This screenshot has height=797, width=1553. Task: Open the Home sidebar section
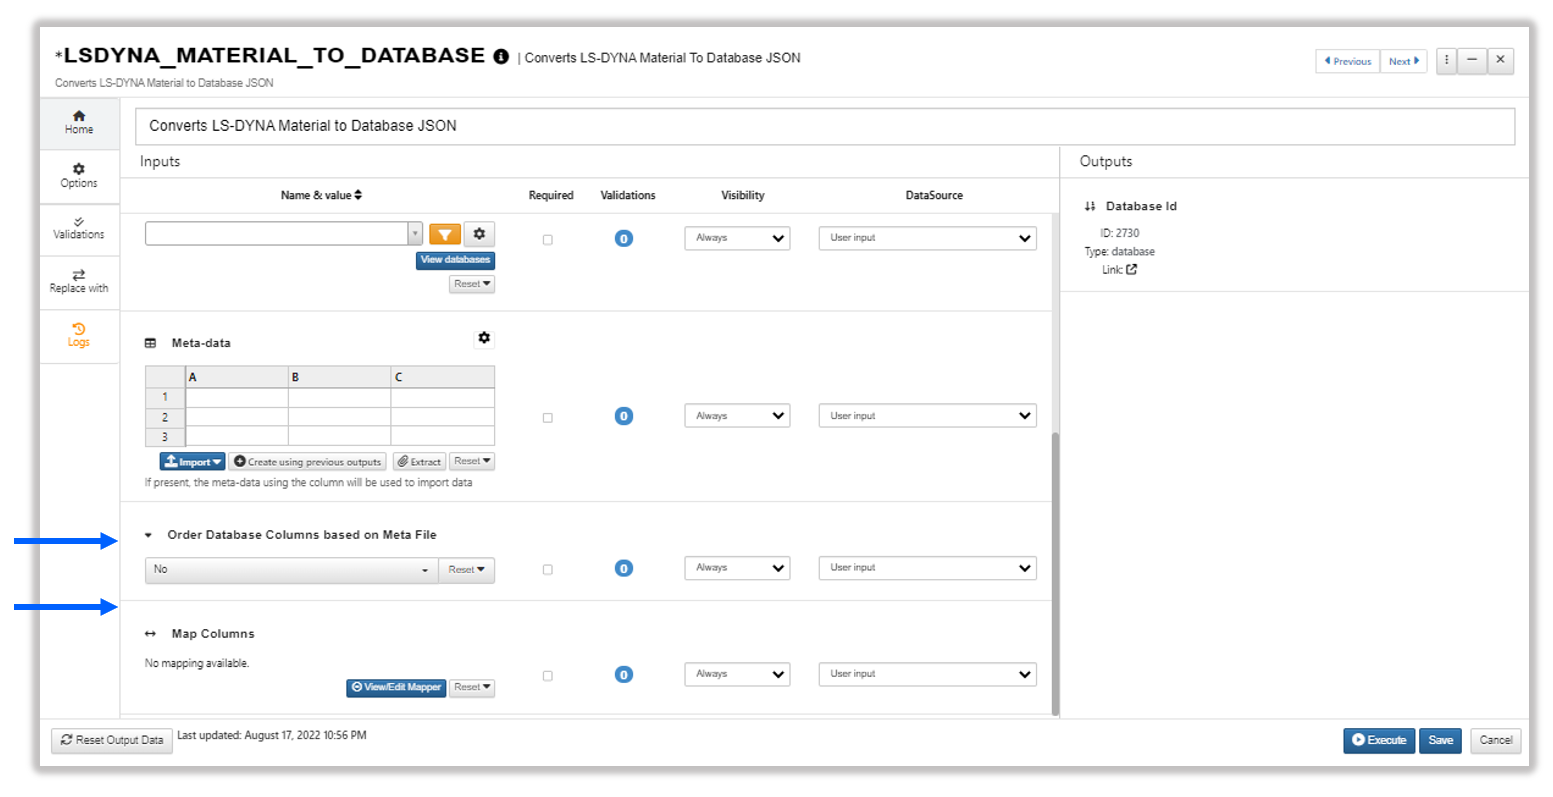click(x=79, y=122)
